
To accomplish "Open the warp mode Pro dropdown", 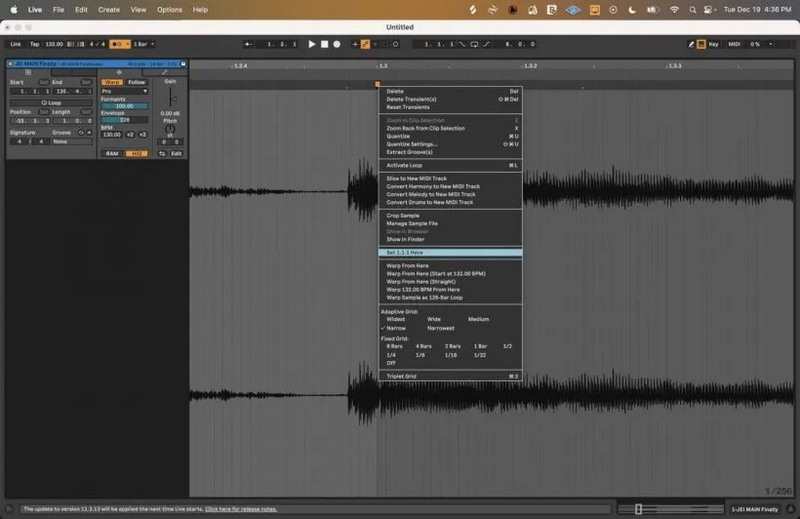I will coord(124,91).
